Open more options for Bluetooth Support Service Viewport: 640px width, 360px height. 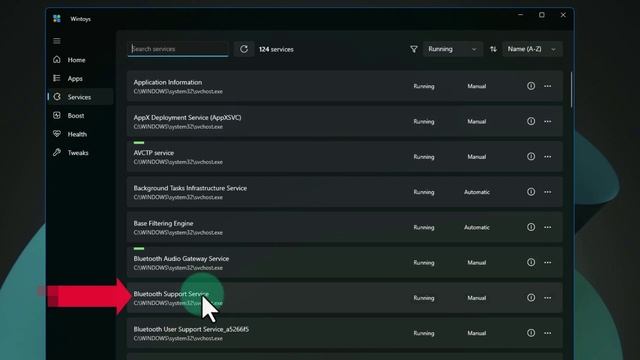(x=547, y=298)
